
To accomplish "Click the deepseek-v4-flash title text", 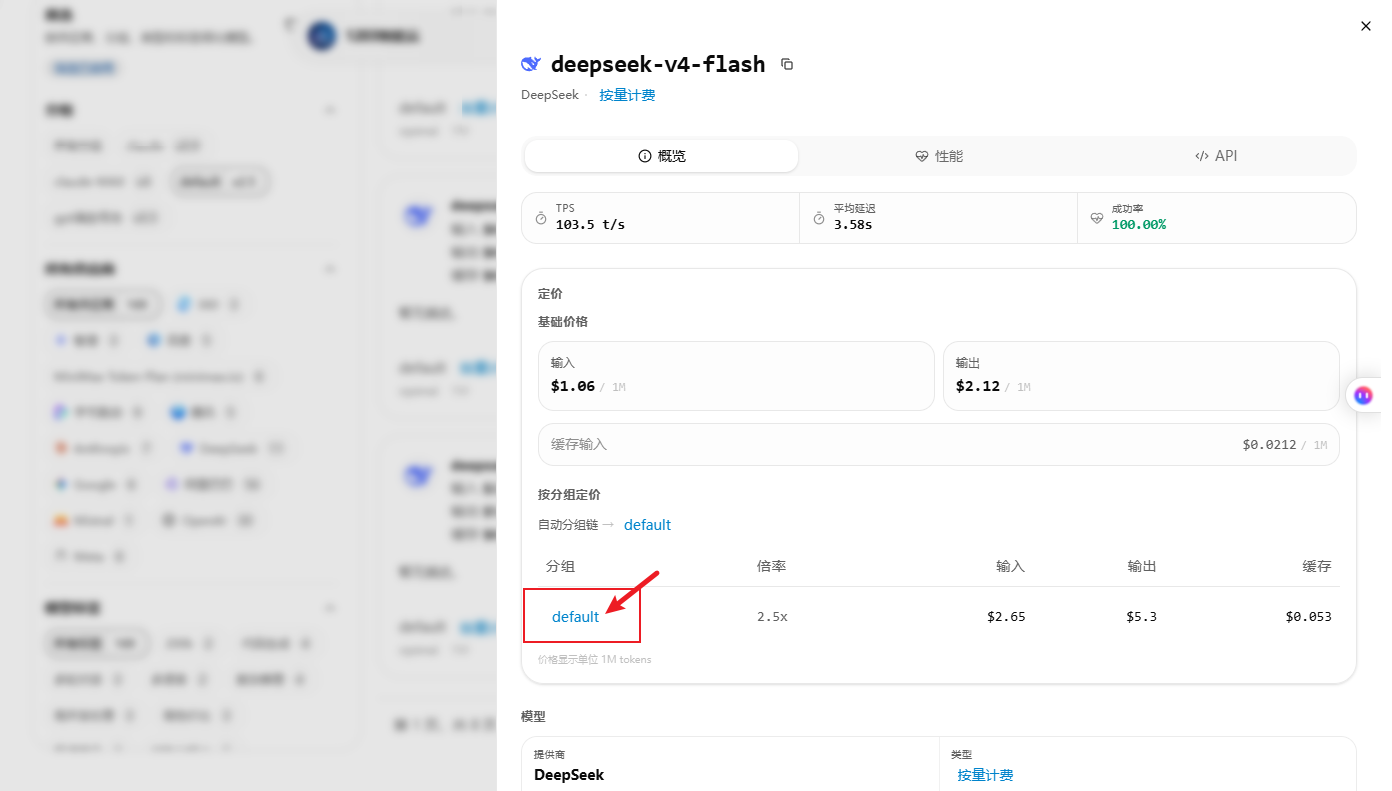I will [x=658, y=64].
